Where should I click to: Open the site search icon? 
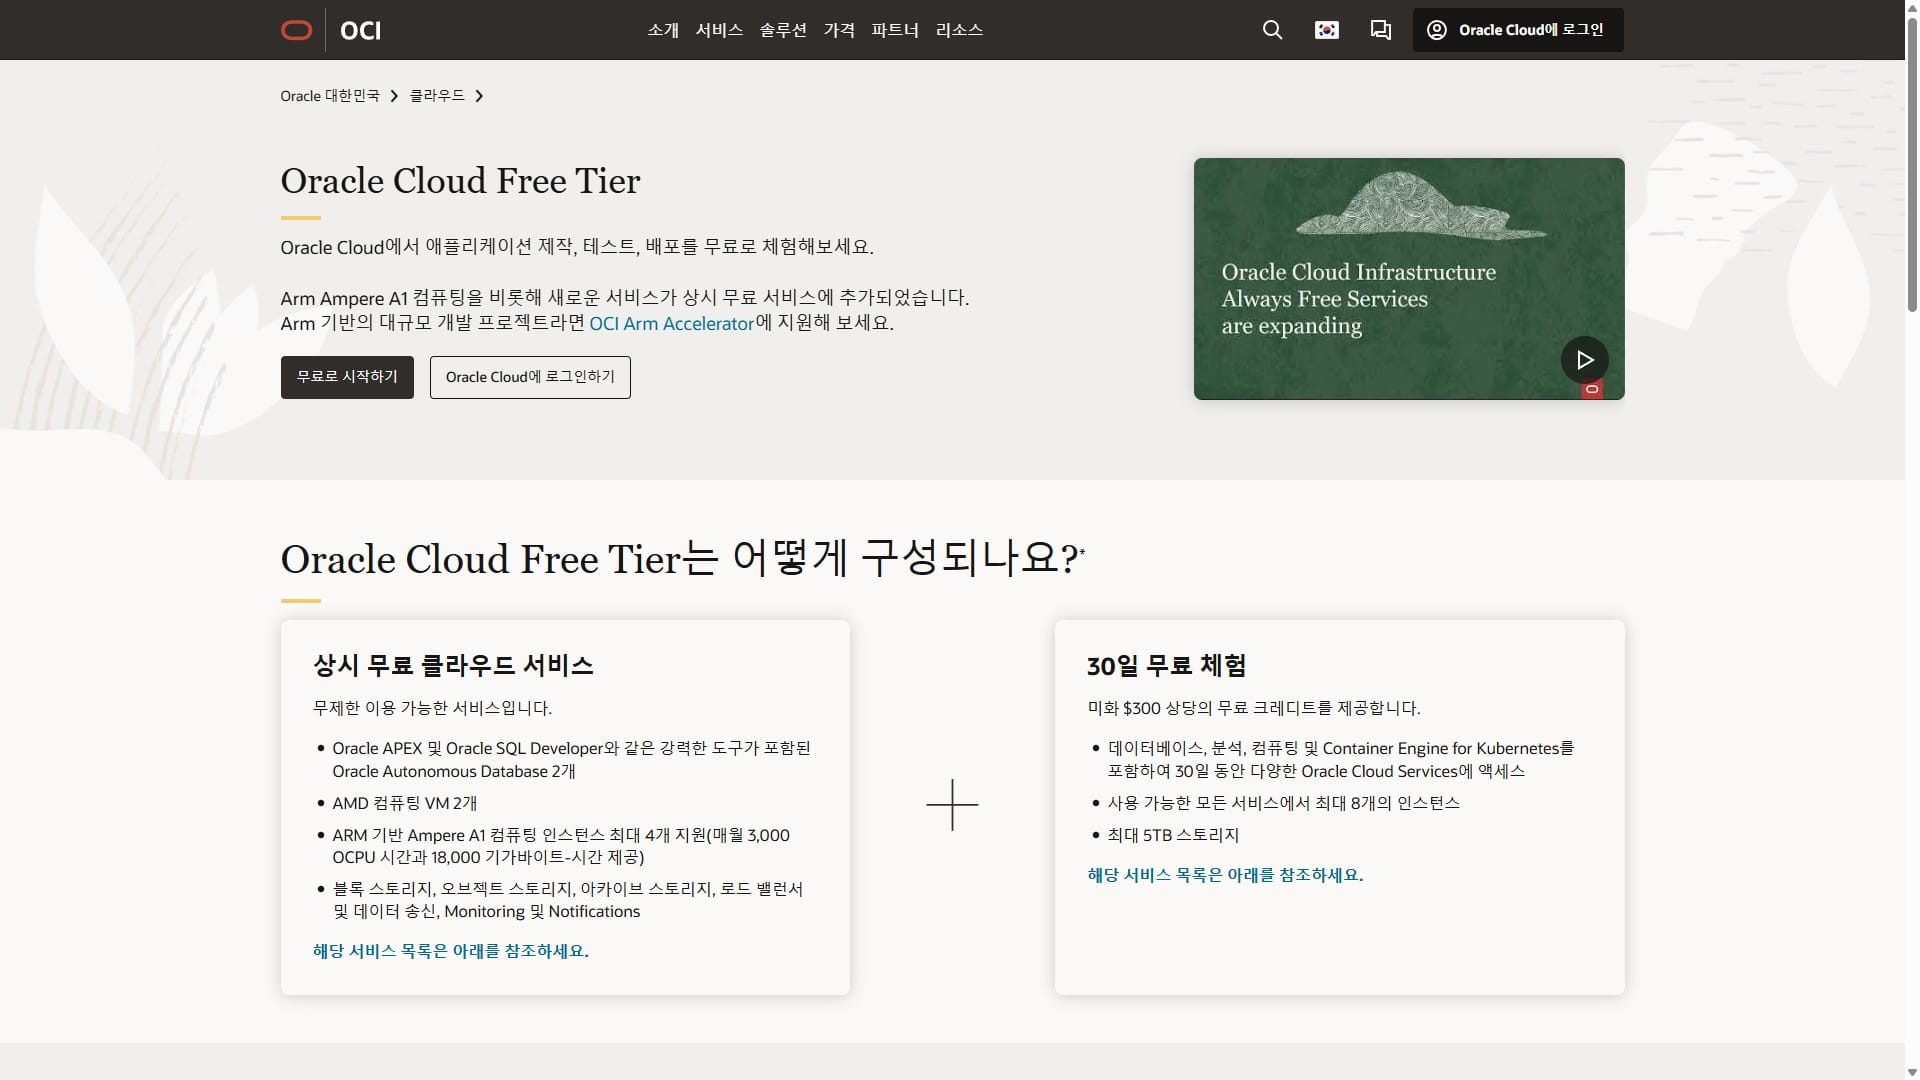tap(1271, 30)
